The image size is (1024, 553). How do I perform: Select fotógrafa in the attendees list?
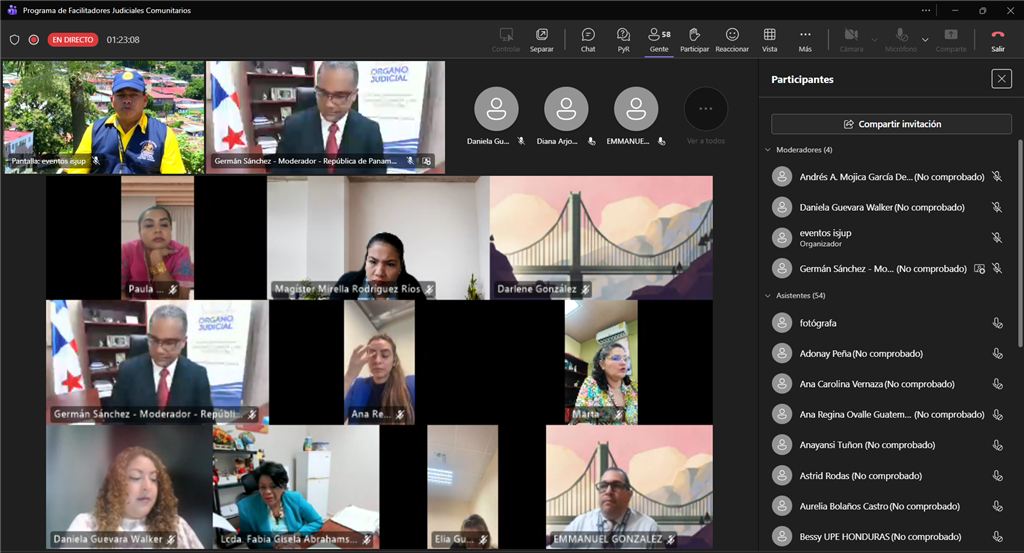click(x=817, y=323)
